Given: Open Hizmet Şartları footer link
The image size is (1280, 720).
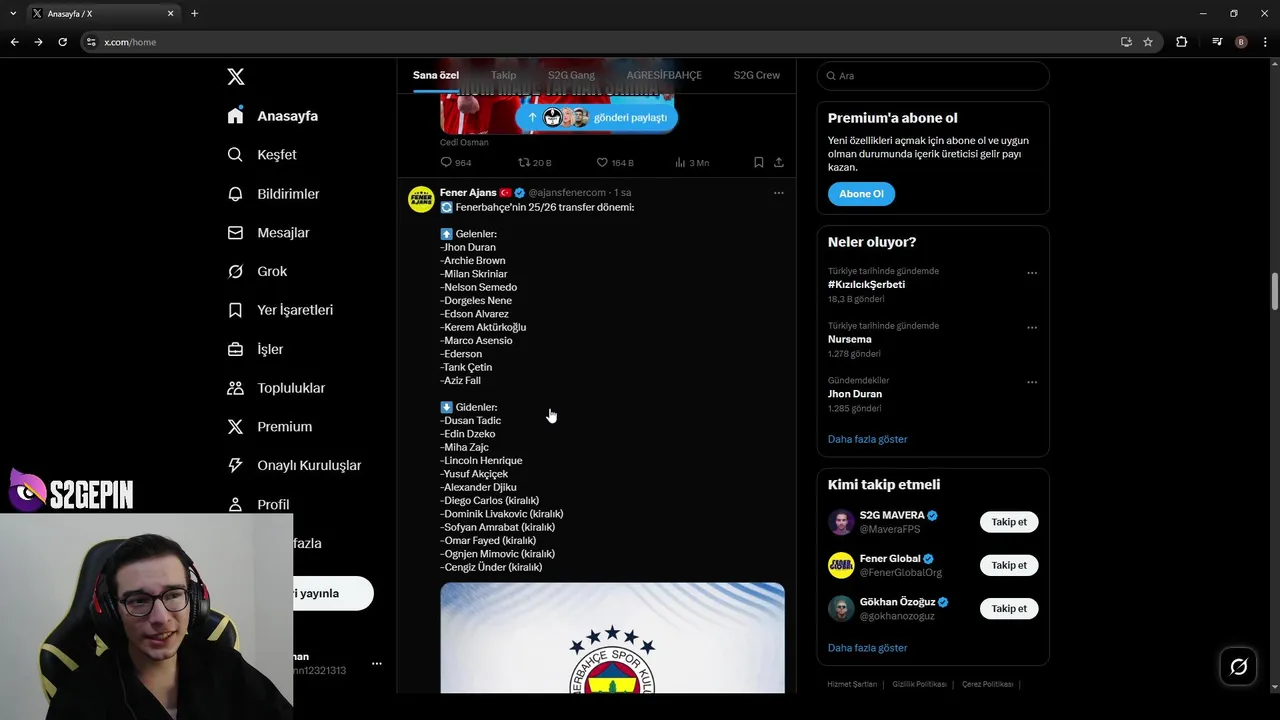Looking at the screenshot, I should pyautogui.click(x=852, y=684).
